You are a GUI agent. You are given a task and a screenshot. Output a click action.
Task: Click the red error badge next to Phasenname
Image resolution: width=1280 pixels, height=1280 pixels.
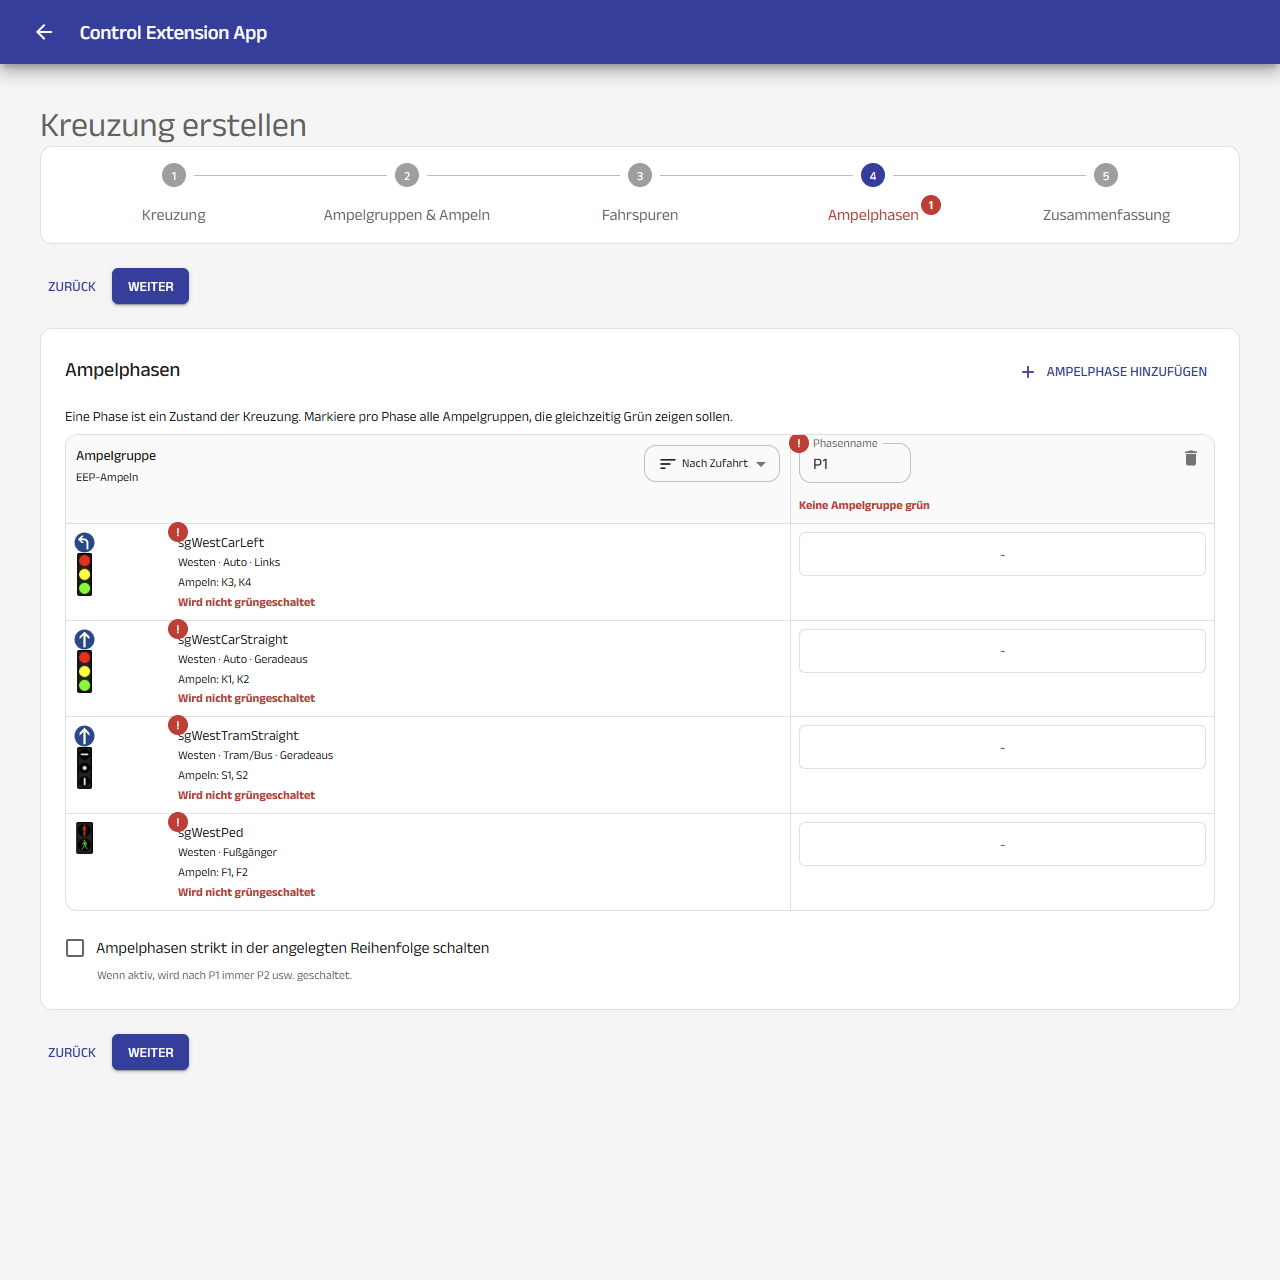799,443
